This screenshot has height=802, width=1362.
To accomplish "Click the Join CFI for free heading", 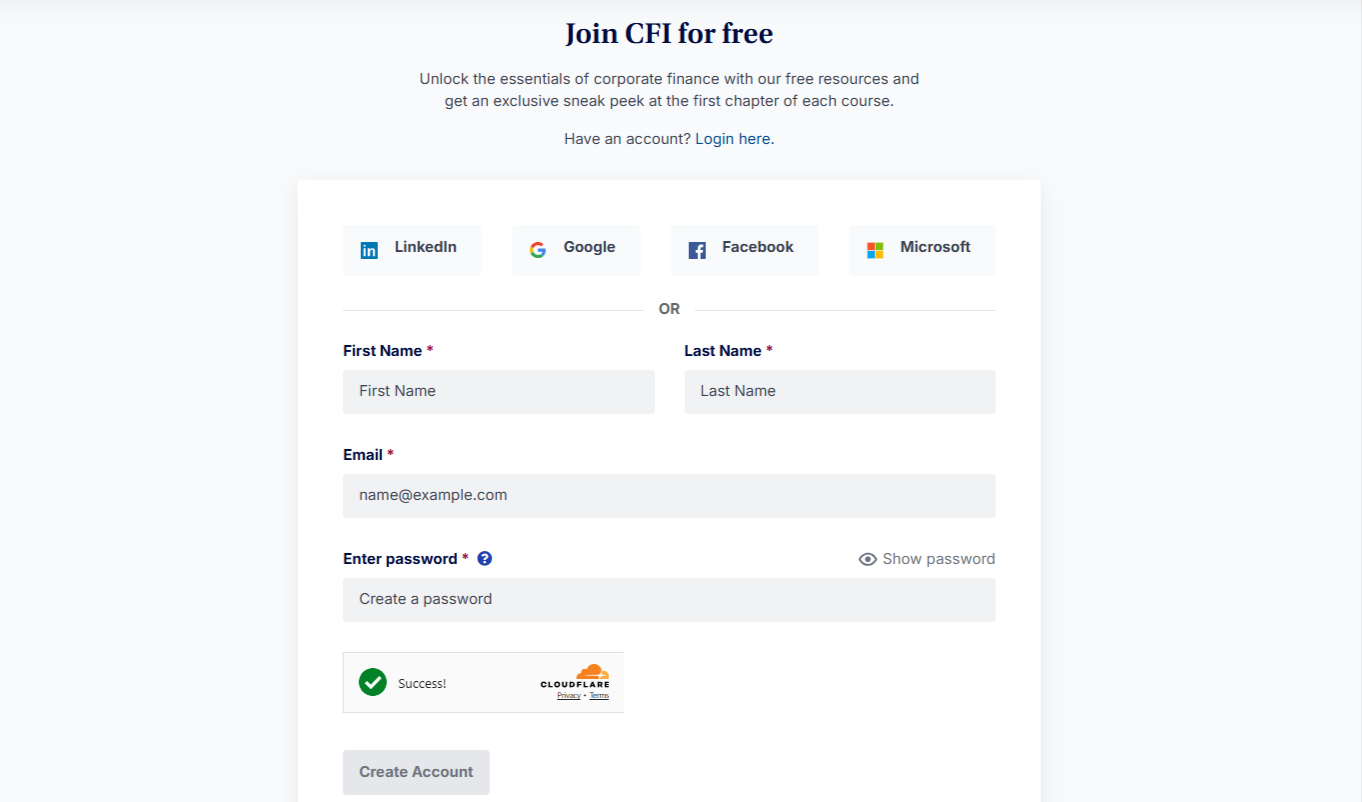I will (x=668, y=33).
